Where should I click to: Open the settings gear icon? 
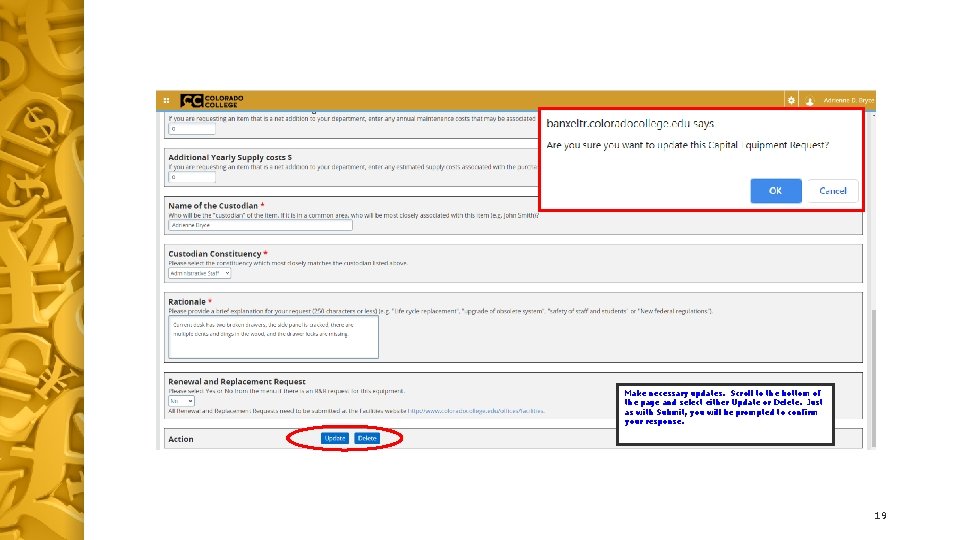pos(791,100)
